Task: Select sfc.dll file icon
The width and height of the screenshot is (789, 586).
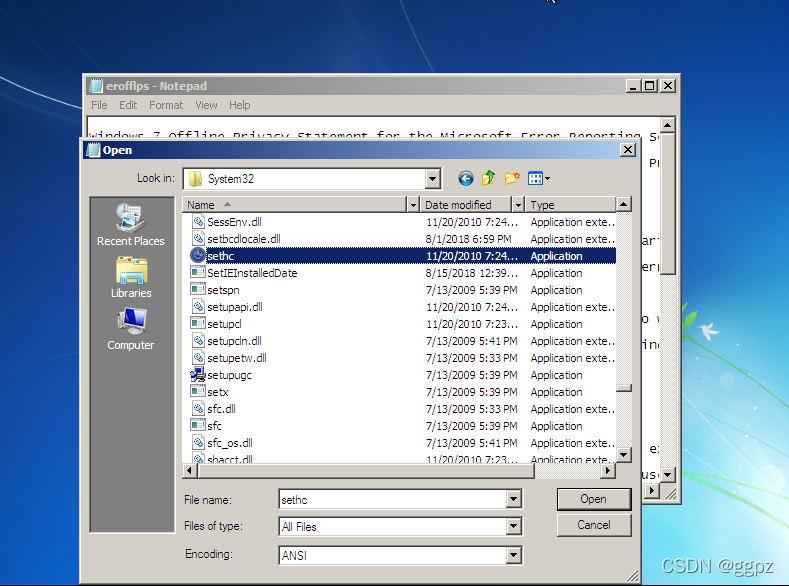Action: pos(198,408)
